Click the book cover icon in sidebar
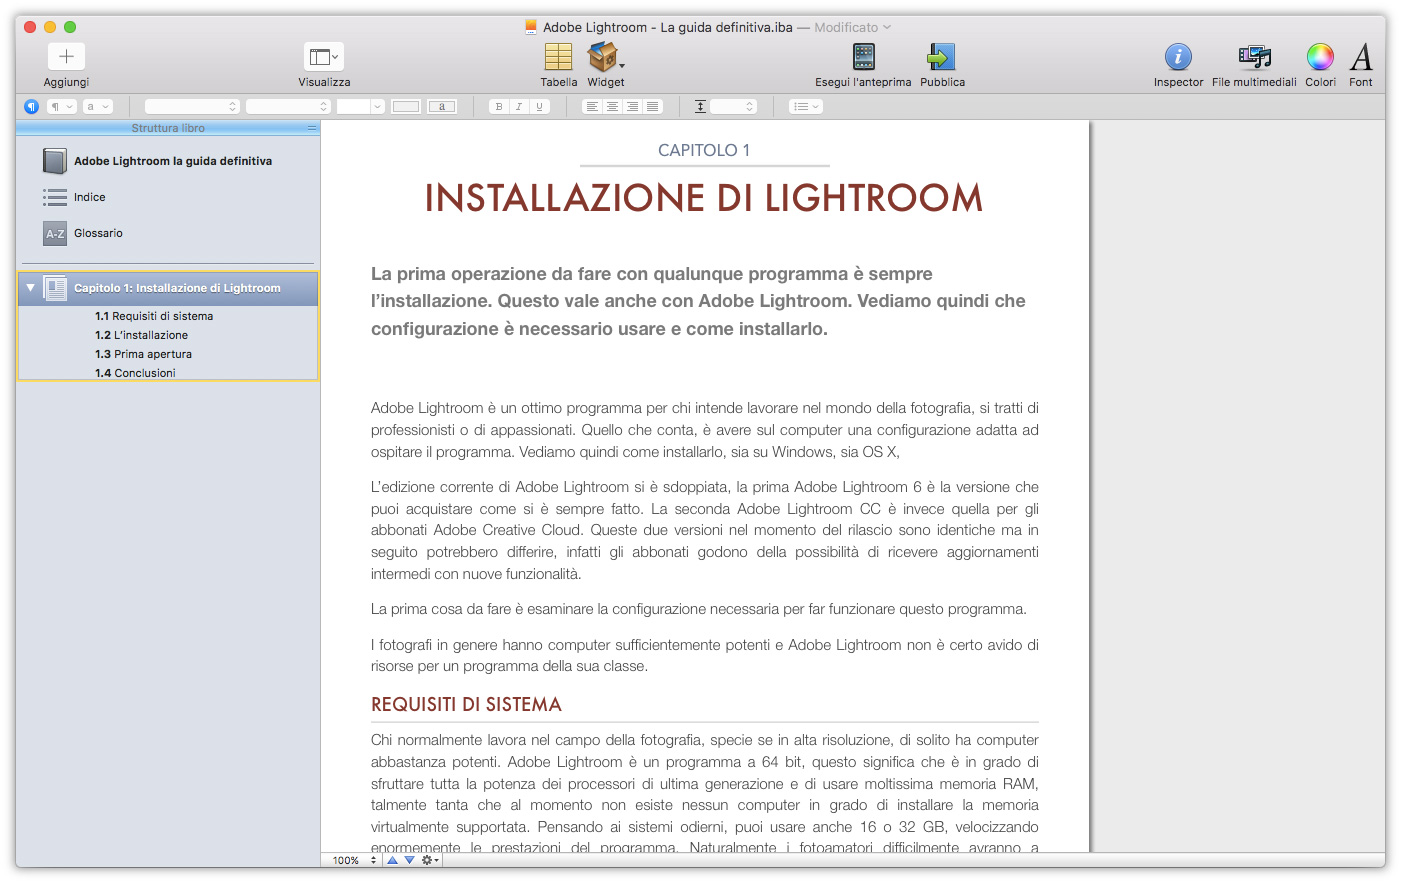 (55, 161)
